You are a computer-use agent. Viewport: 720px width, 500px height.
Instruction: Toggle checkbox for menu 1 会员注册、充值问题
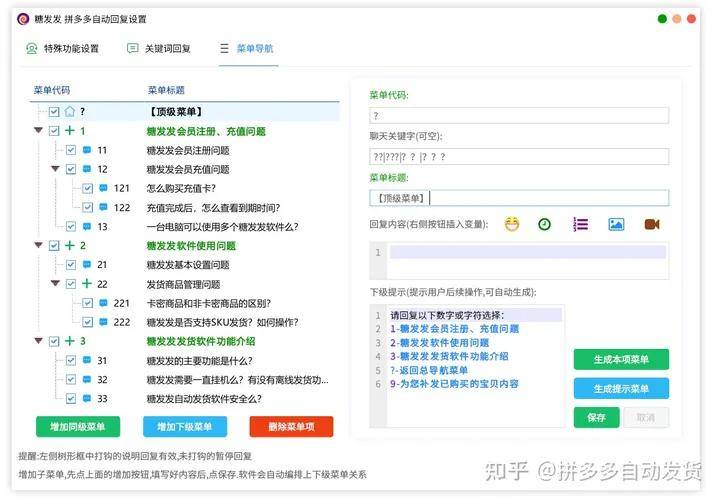[x=54, y=131]
